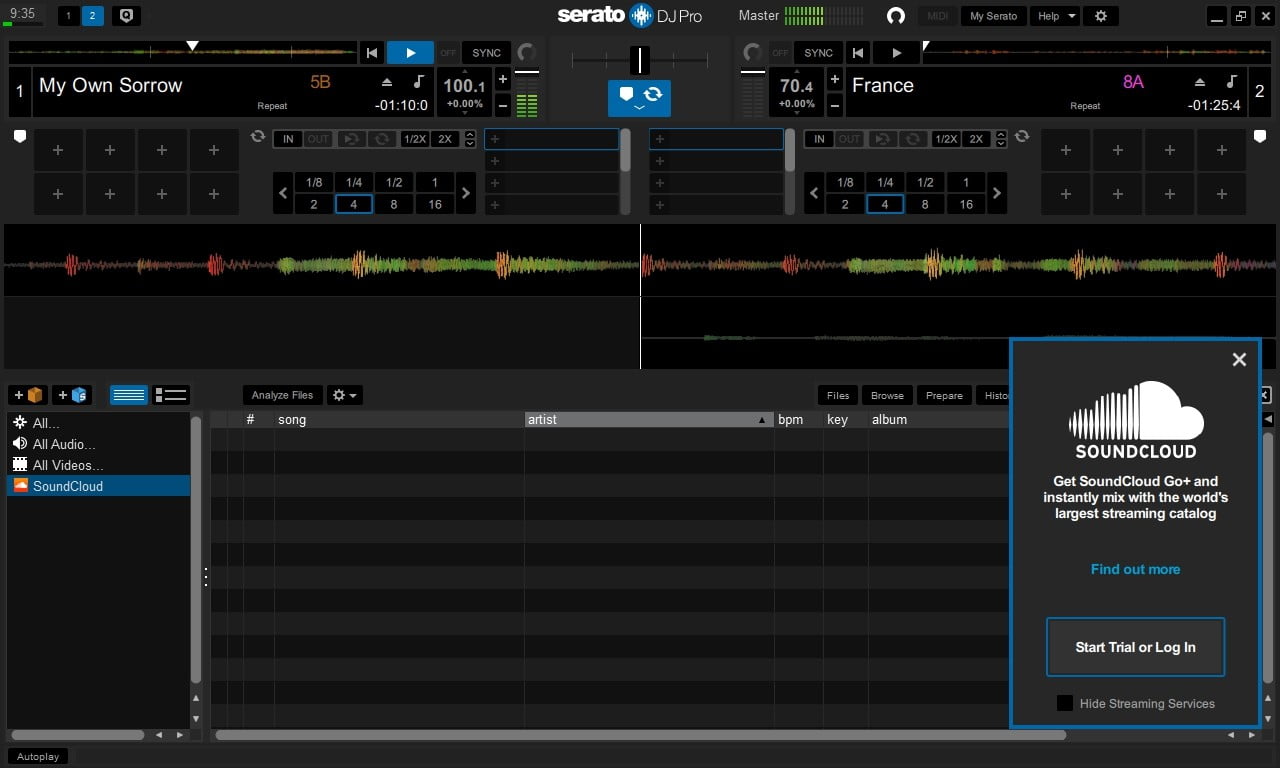The width and height of the screenshot is (1280, 768).
Task: Close the SoundCloud promo panel
Action: (x=1239, y=359)
